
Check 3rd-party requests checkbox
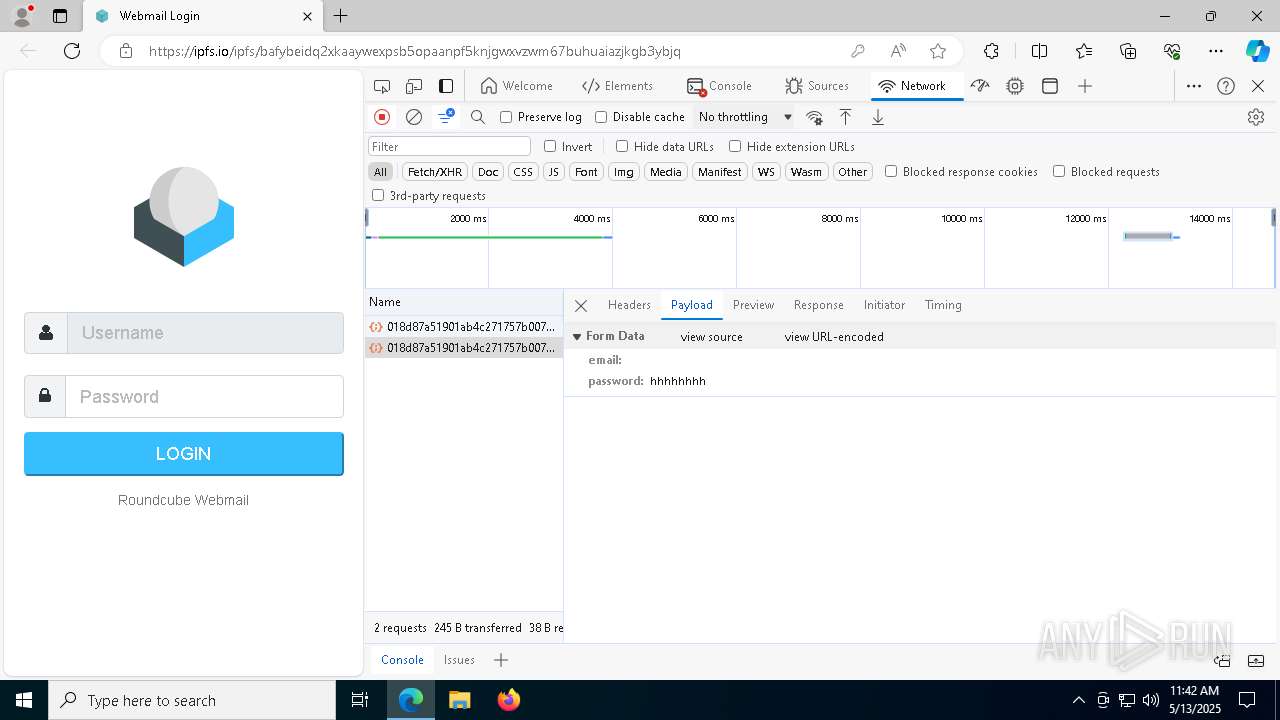pyautogui.click(x=378, y=195)
